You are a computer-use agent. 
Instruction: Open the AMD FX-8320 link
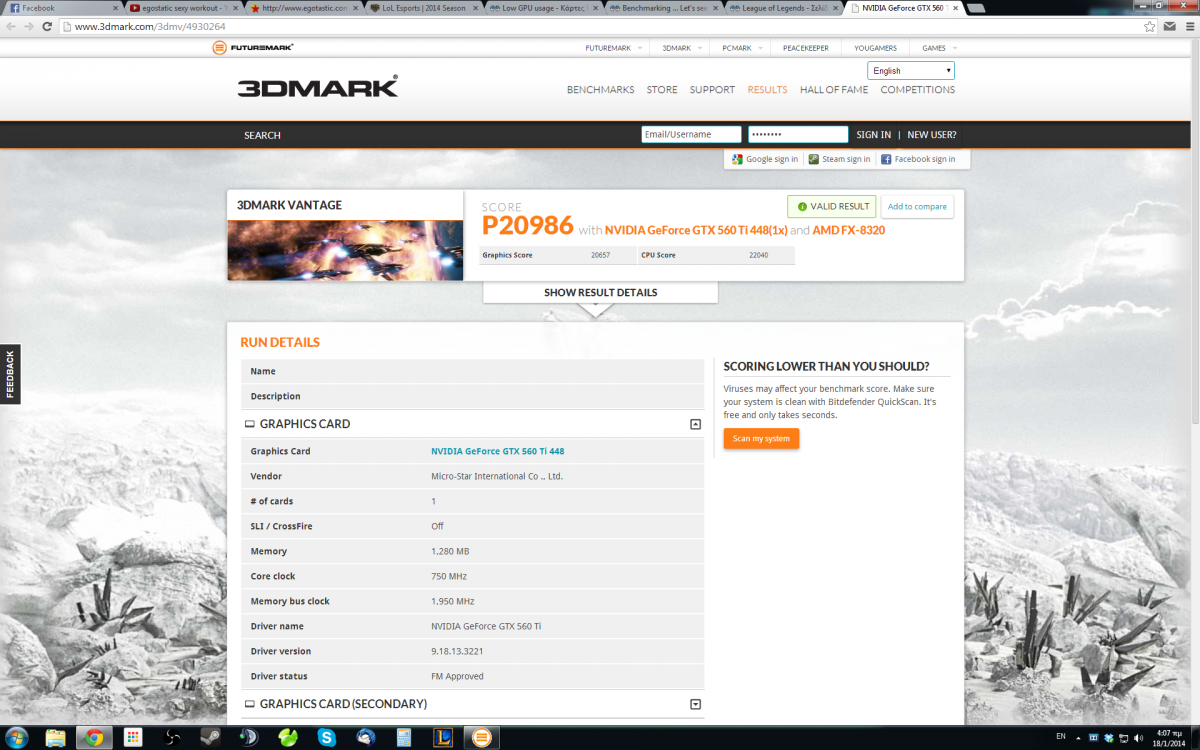click(849, 230)
